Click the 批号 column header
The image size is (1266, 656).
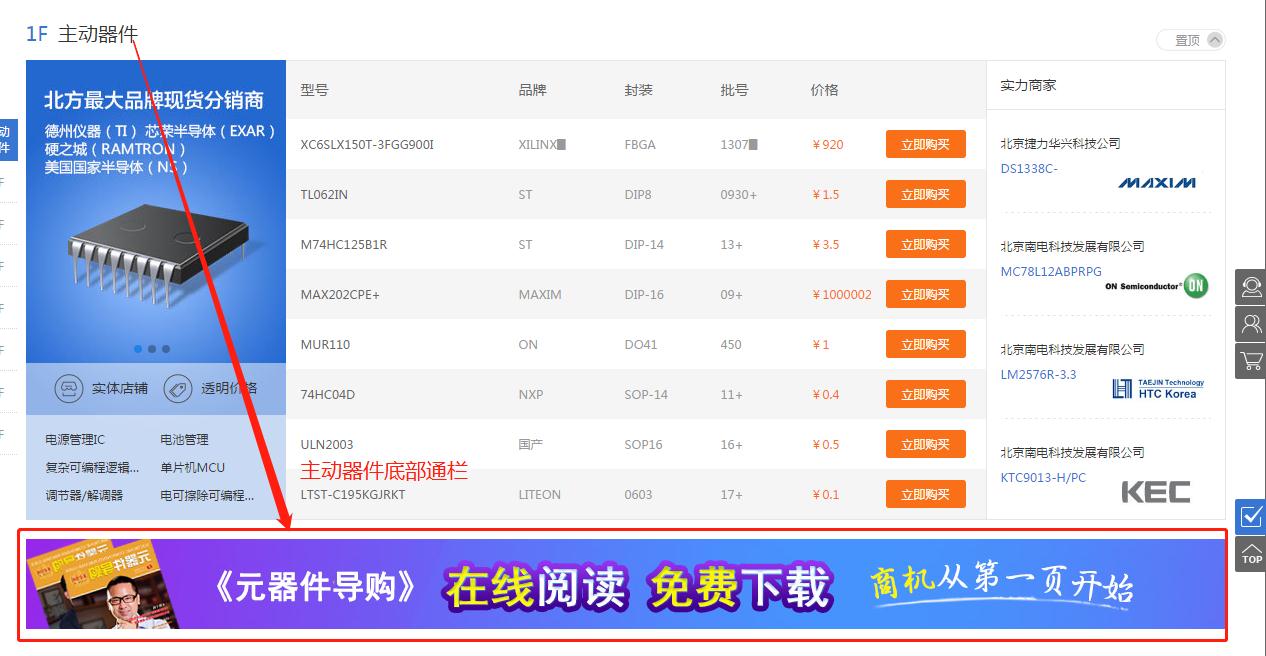point(734,90)
